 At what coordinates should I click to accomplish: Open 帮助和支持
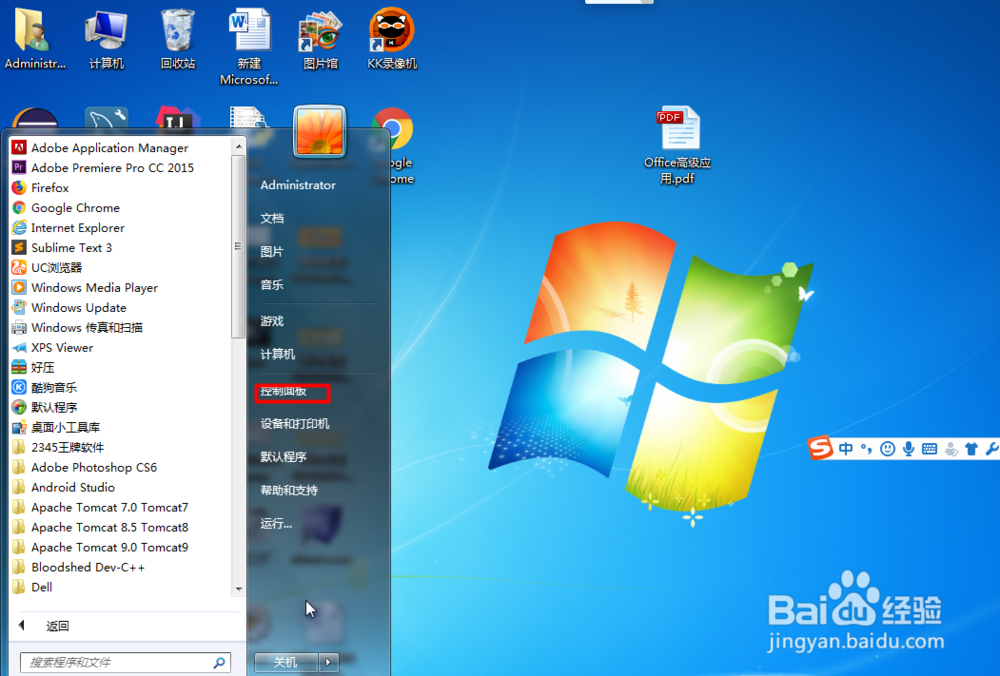coord(289,490)
